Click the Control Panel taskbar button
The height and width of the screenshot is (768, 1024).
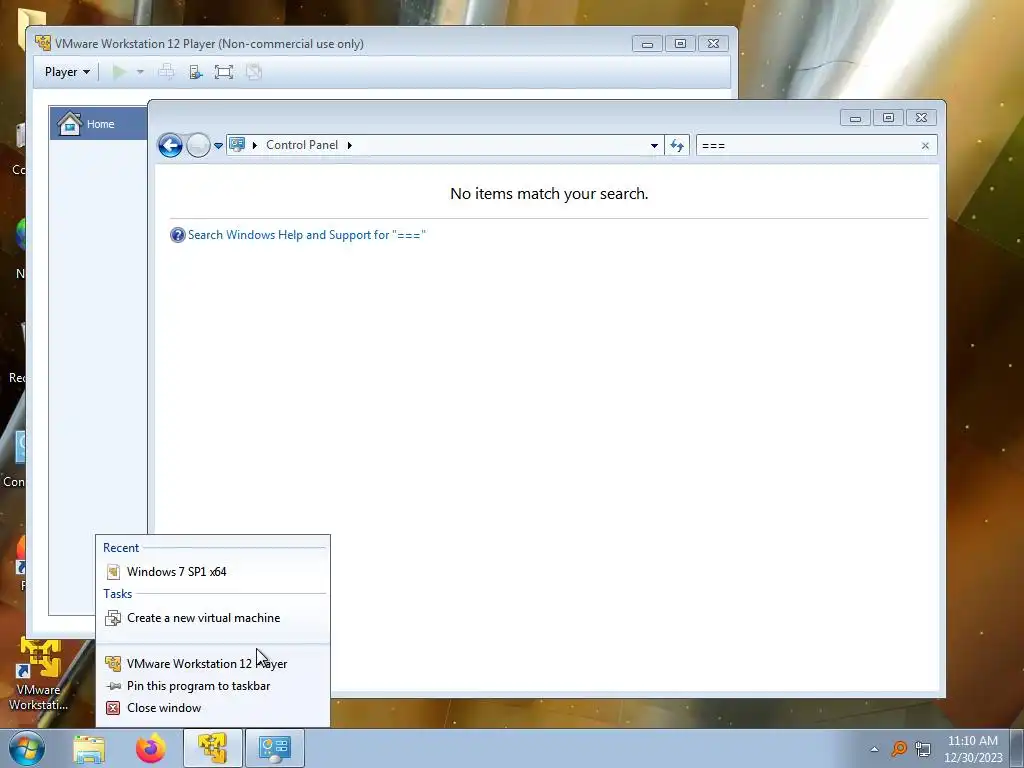point(274,748)
